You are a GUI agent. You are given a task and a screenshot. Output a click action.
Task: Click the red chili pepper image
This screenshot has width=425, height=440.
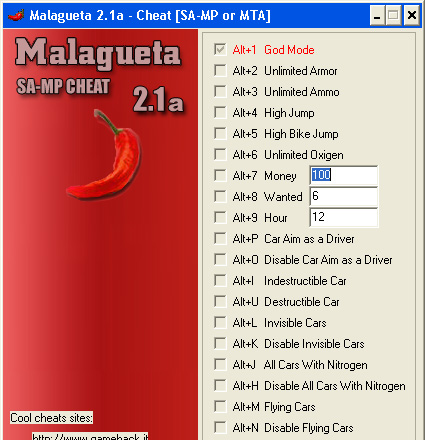point(104,154)
